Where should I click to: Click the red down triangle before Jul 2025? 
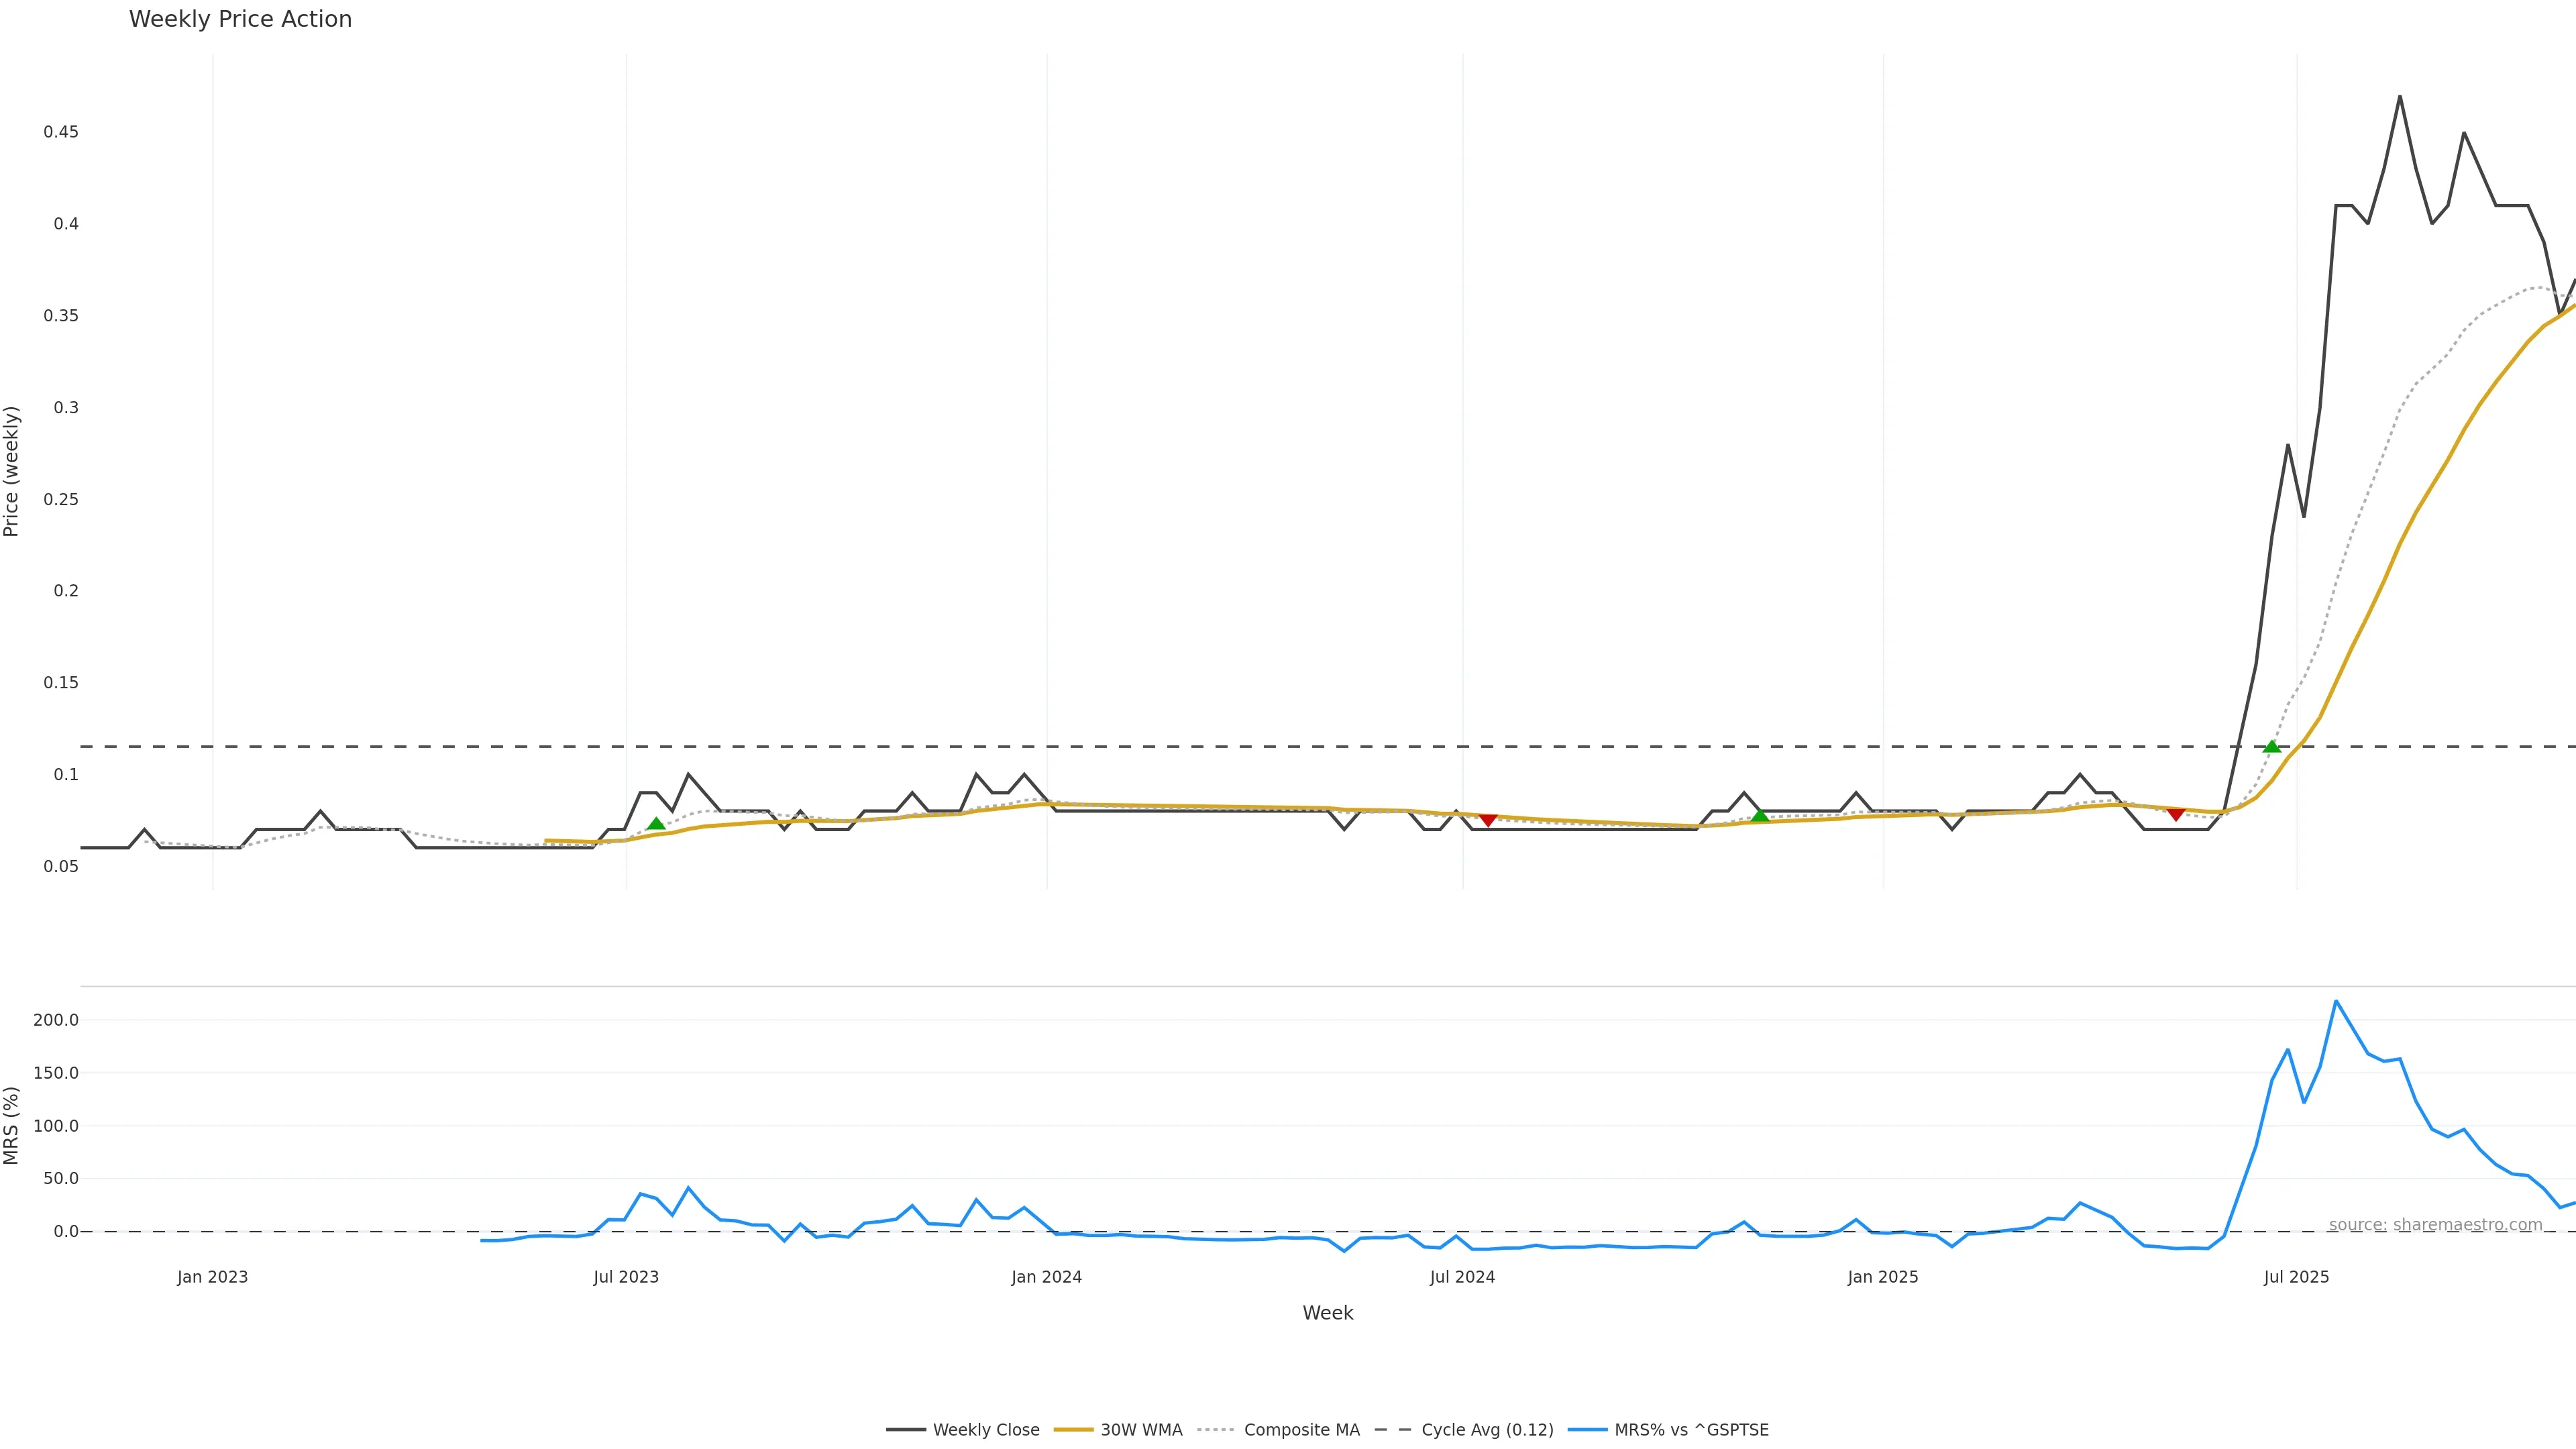[2176, 815]
